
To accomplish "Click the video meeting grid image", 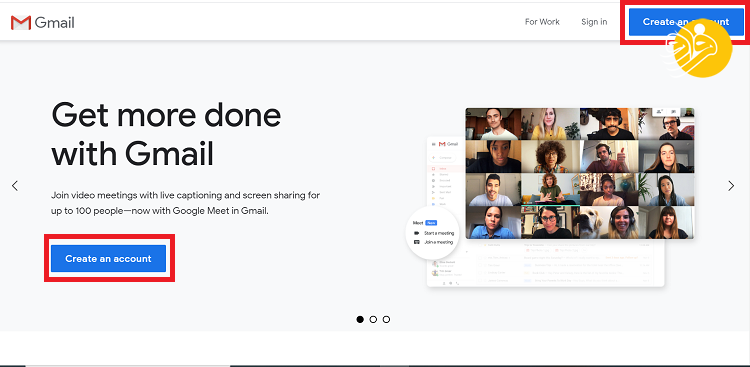I will pos(580,173).
